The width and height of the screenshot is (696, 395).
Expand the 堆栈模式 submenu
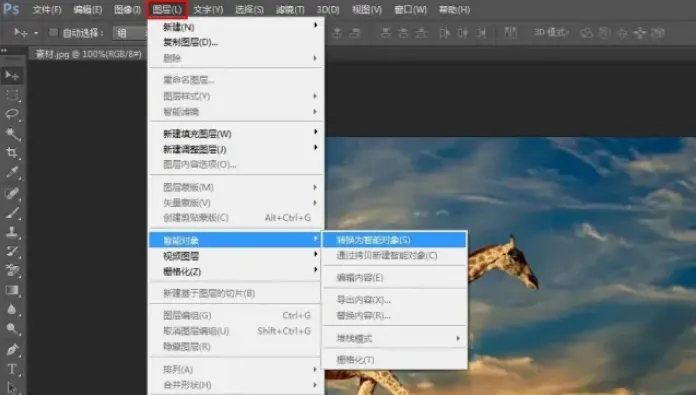pos(394,339)
